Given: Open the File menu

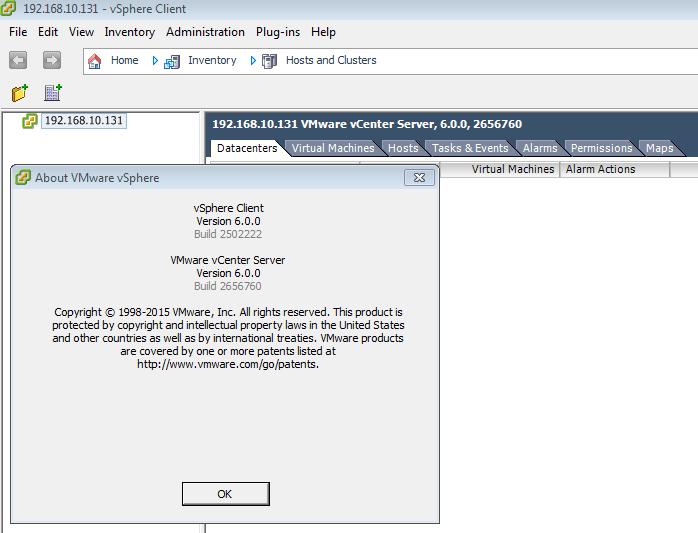Looking at the screenshot, I should (x=18, y=32).
